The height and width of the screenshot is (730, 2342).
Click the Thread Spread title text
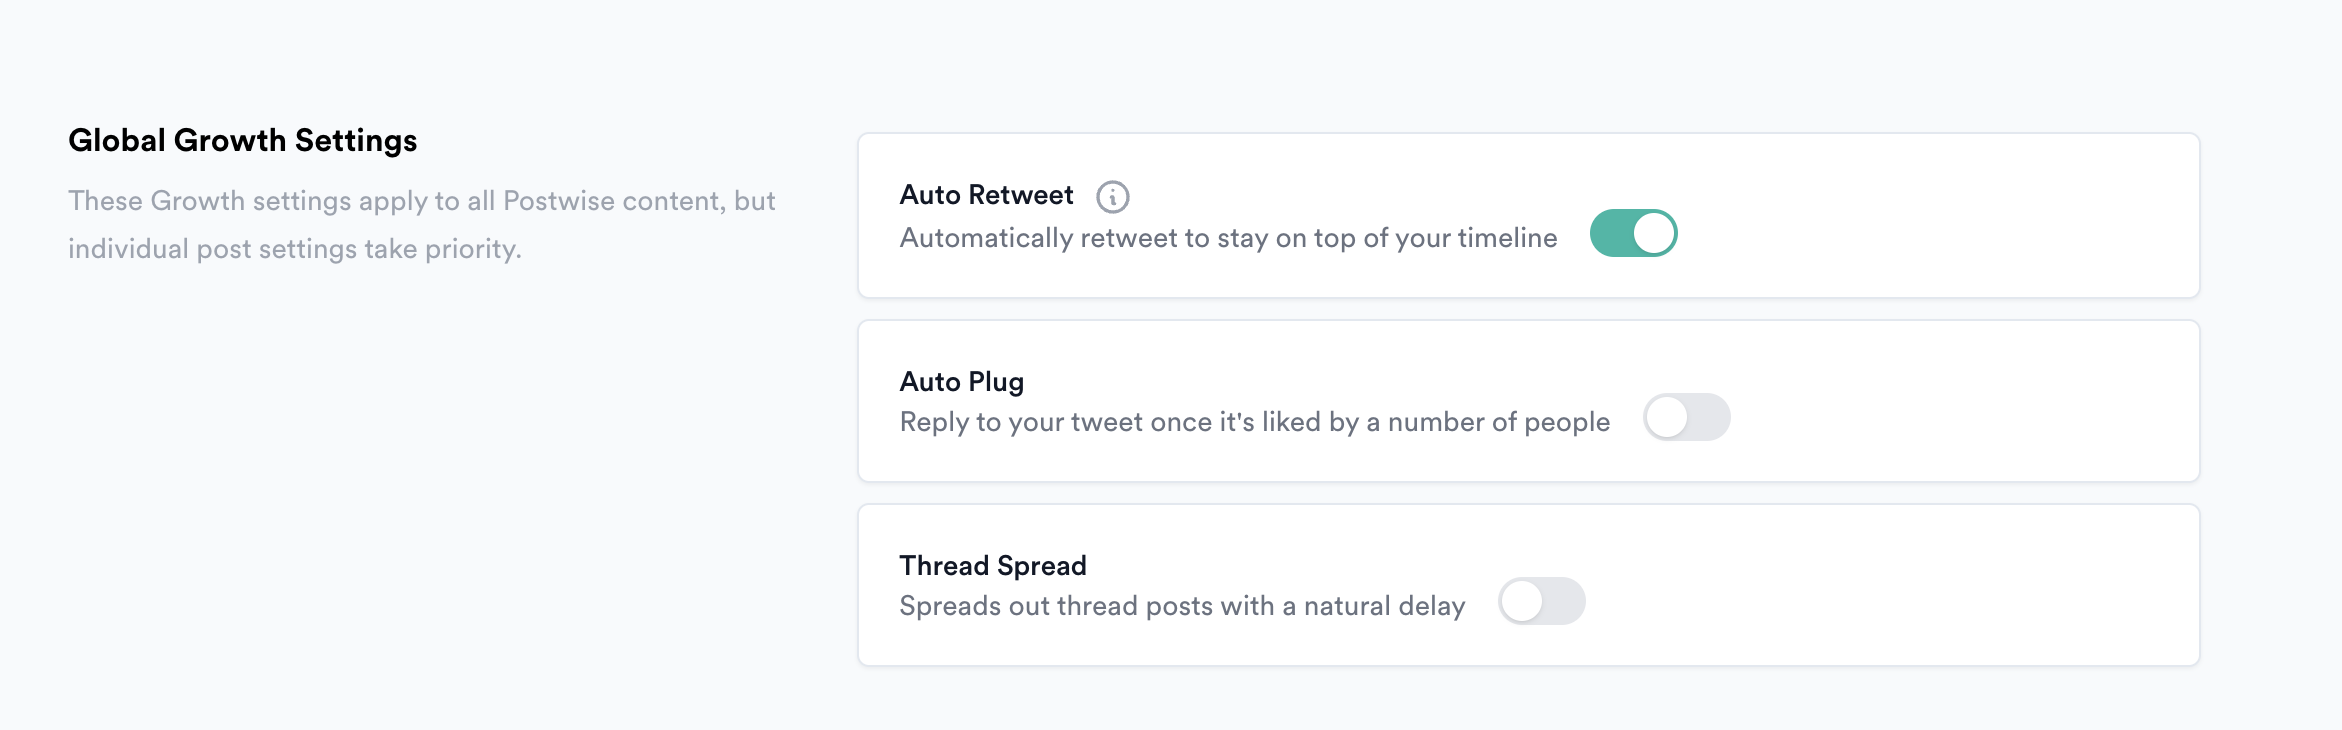click(992, 566)
